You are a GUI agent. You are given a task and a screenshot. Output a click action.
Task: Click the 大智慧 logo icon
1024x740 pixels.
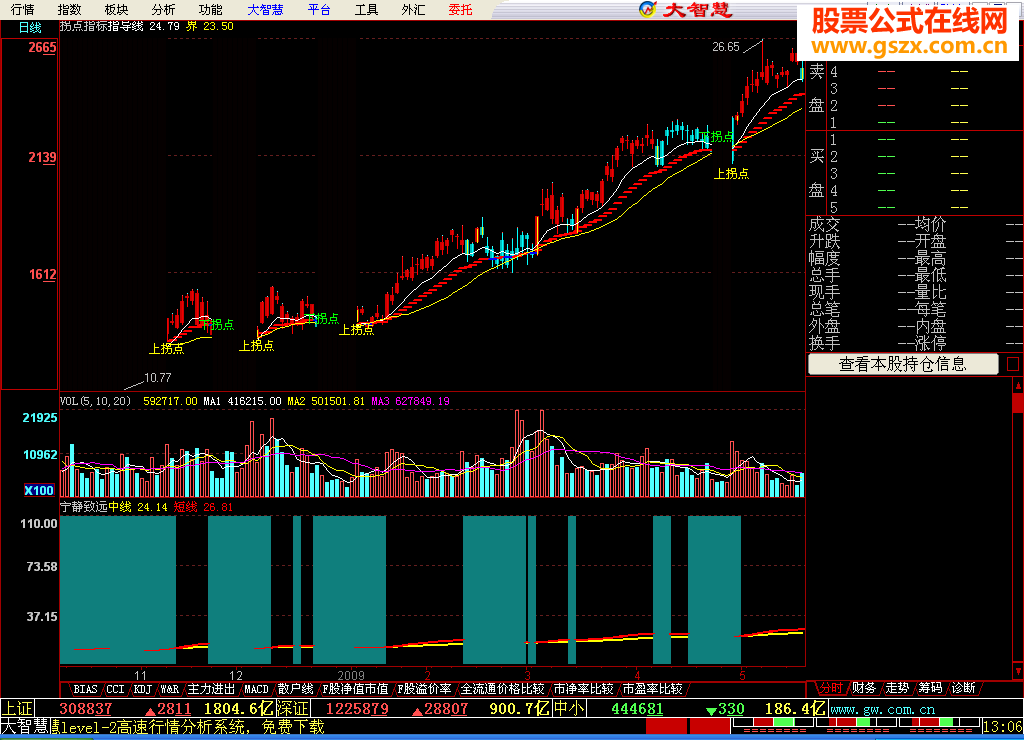[x=647, y=9]
